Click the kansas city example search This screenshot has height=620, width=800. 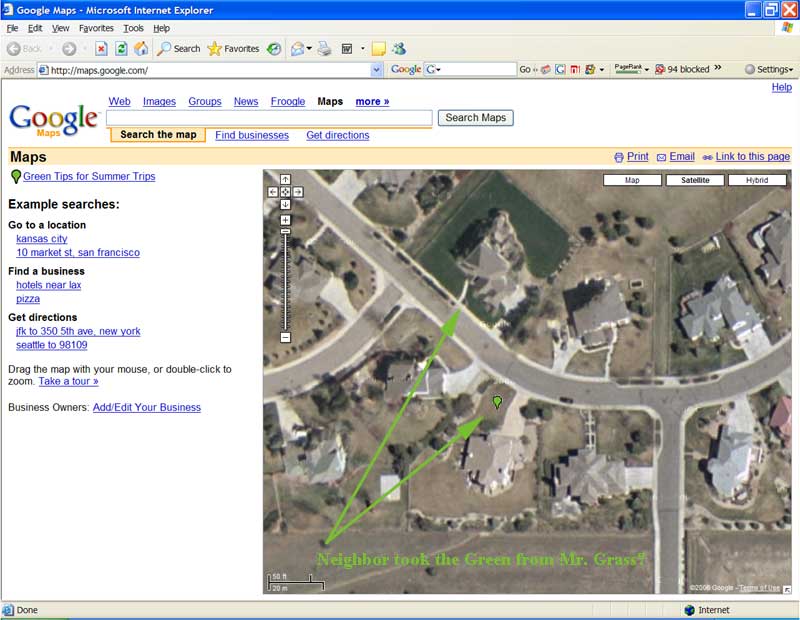click(42, 239)
